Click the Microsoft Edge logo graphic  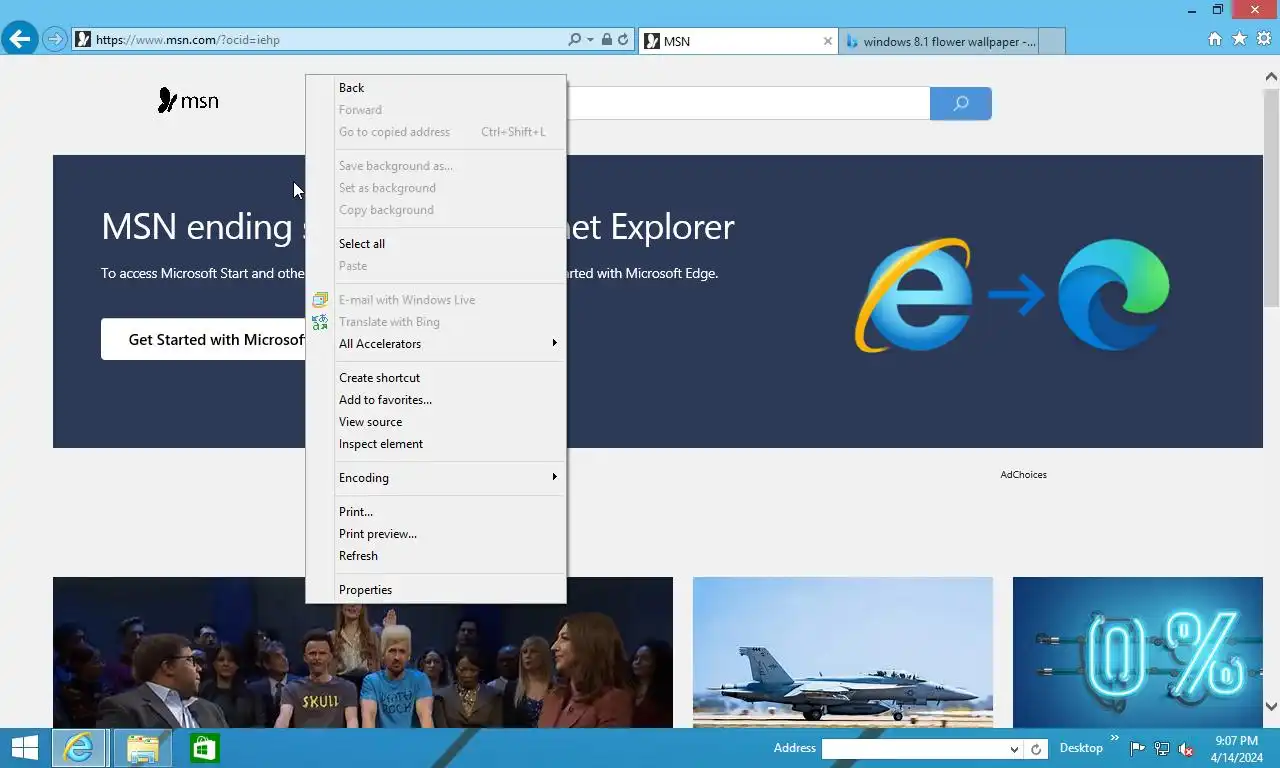tap(1114, 295)
